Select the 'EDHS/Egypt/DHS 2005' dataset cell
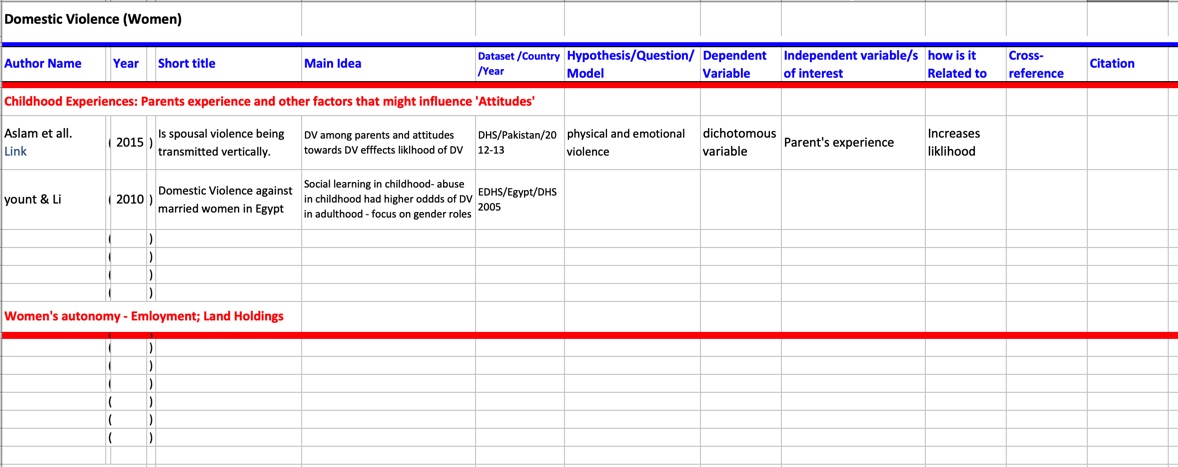 click(x=517, y=199)
